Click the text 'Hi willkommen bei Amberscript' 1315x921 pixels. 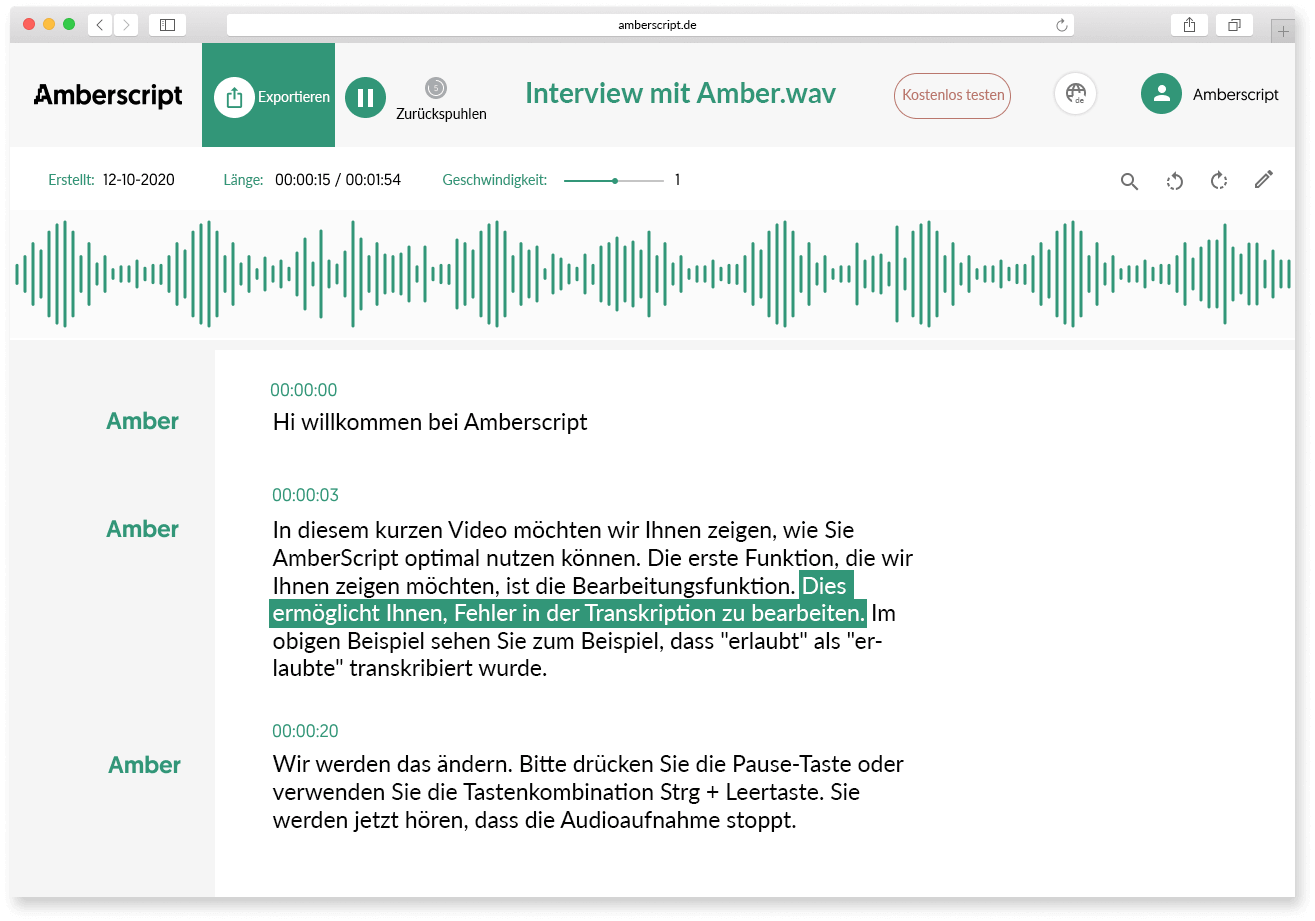click(430, 422)
